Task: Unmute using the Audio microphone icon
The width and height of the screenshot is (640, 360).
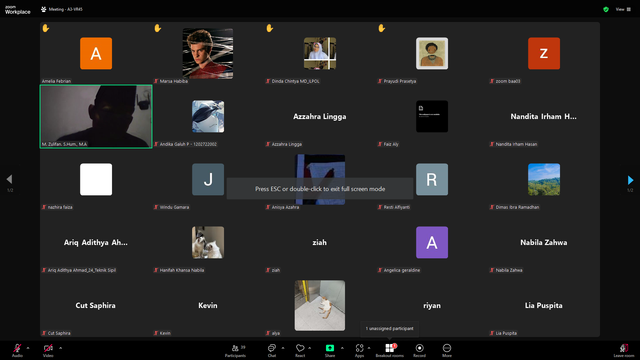Action: pos(17,349)
